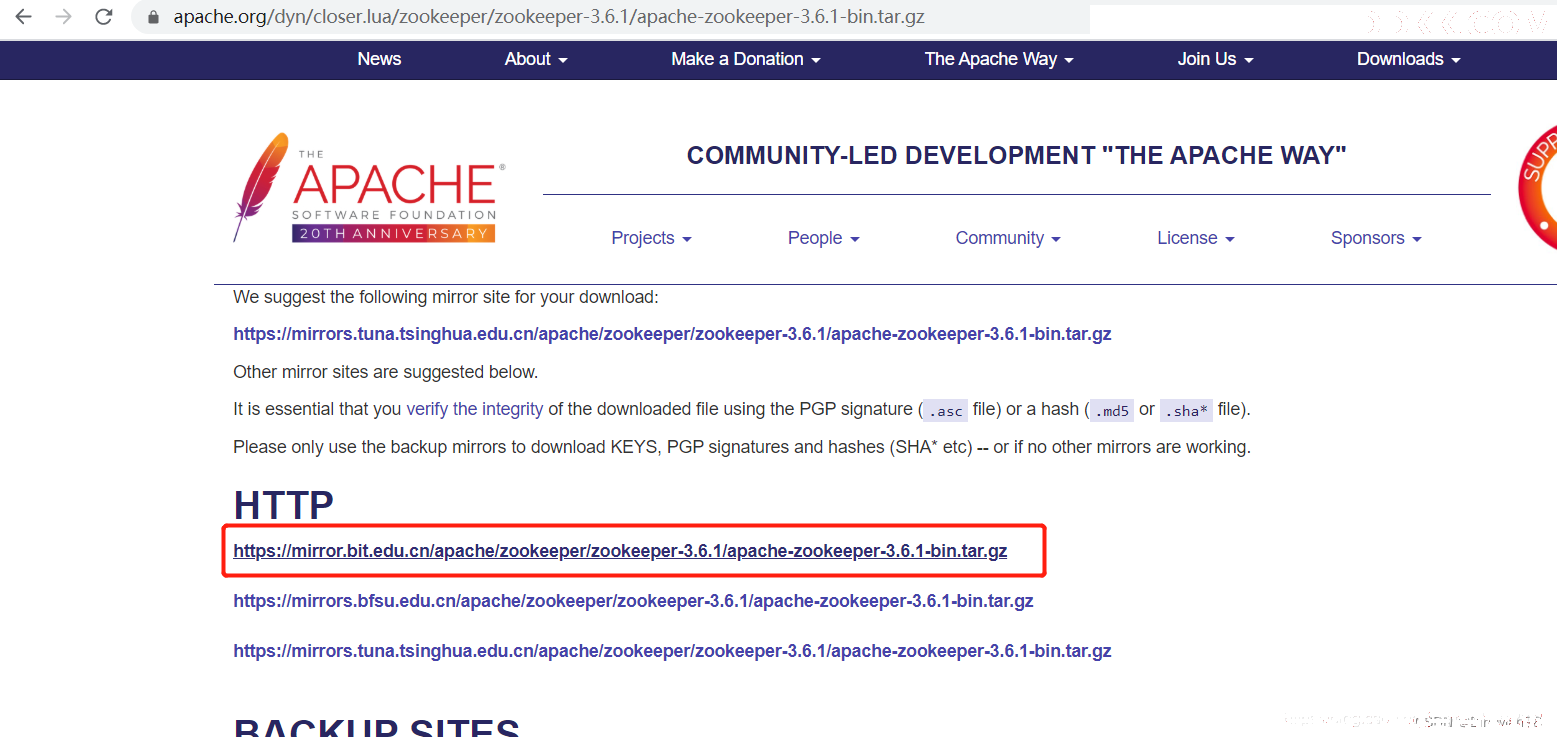Click the BACKUP SITES heading
1557x737 pixels.
377,727
